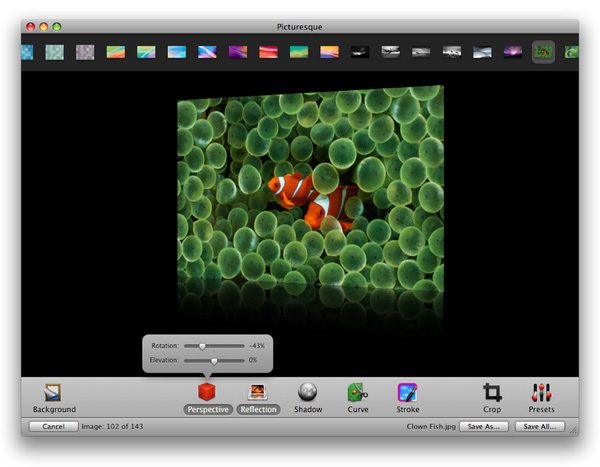Open the Shadow sphere tool

[307, 392]
